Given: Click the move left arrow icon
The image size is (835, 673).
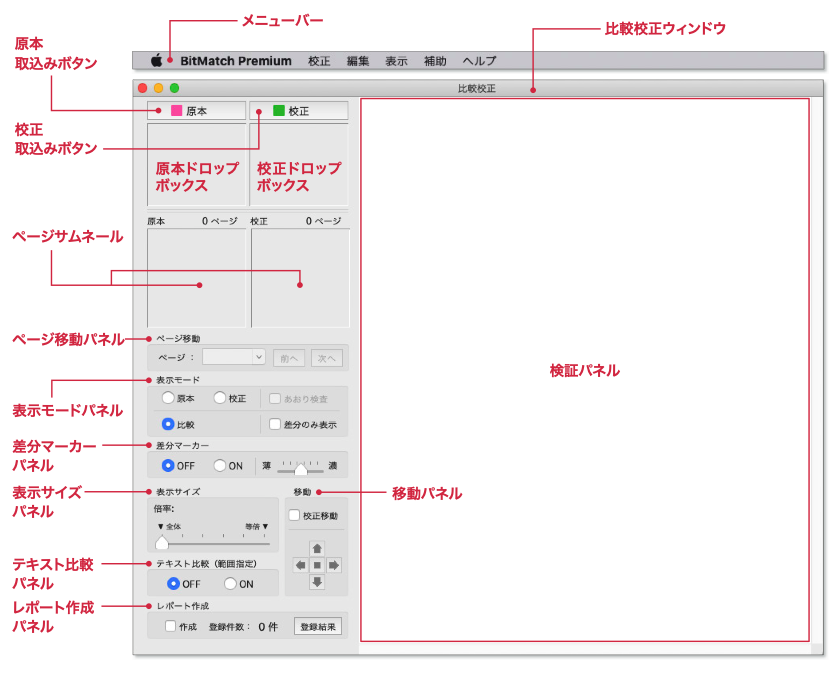Looking at the screenshot, I should point(300,565).
